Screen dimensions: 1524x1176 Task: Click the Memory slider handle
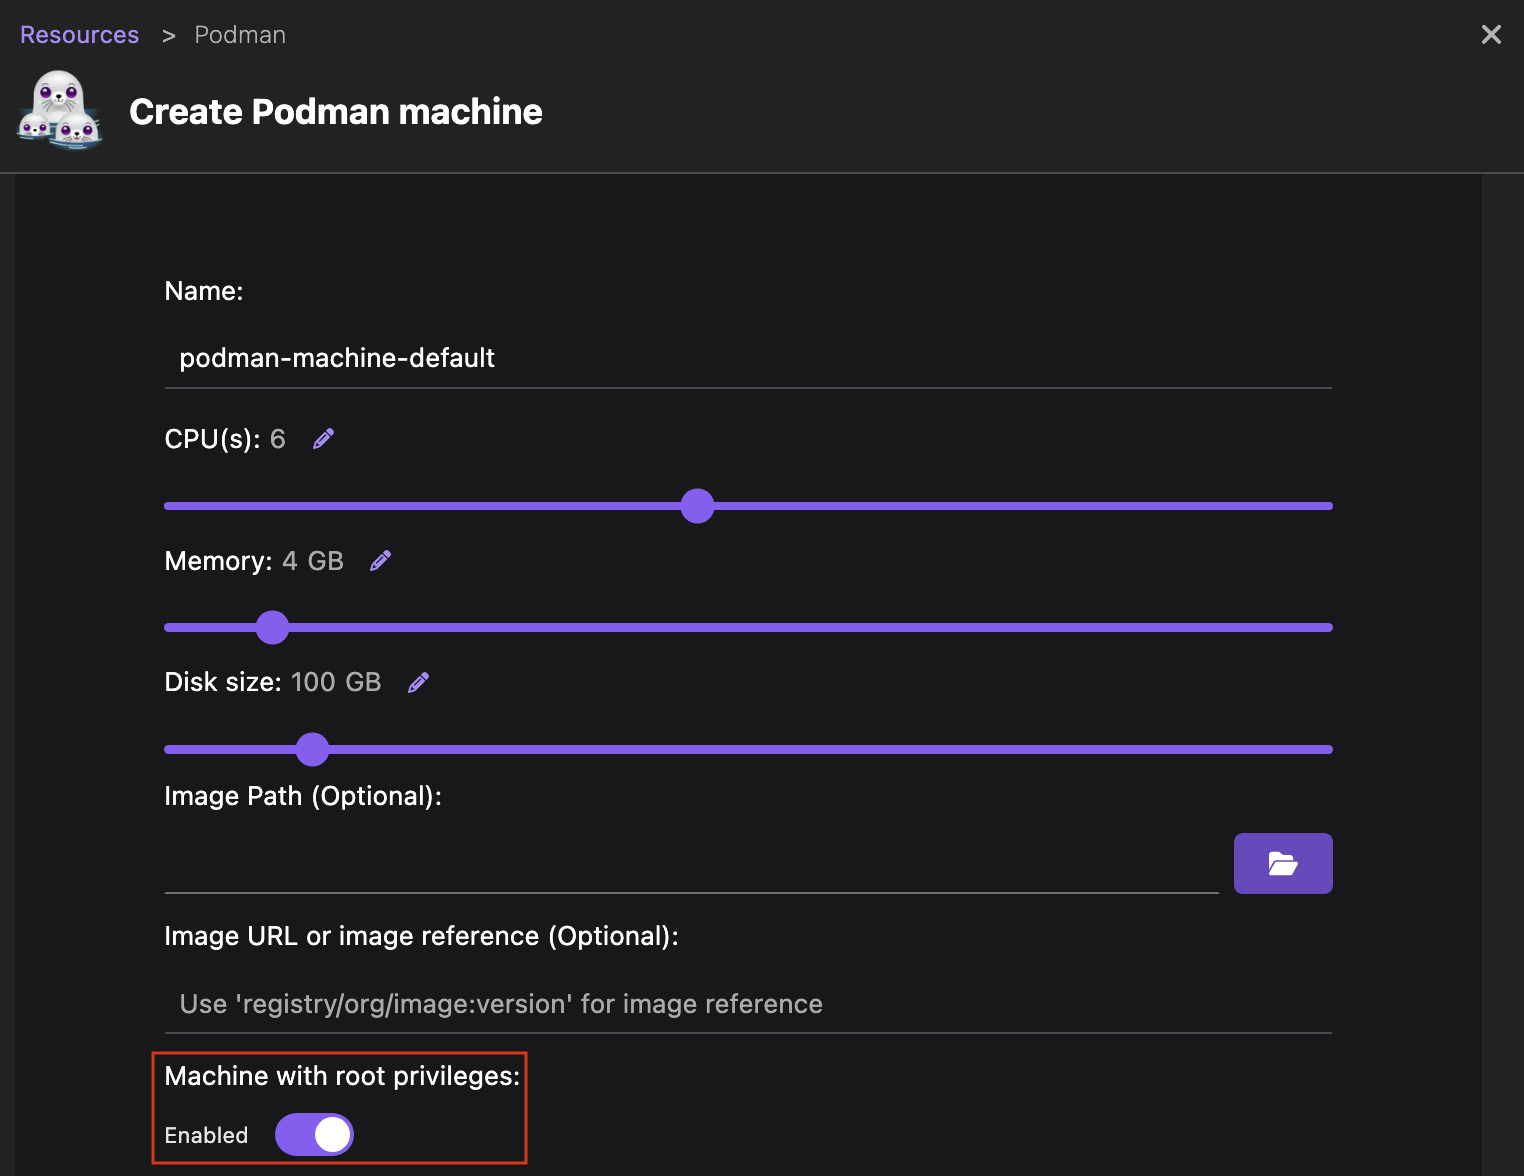click(x=272, y=627)
